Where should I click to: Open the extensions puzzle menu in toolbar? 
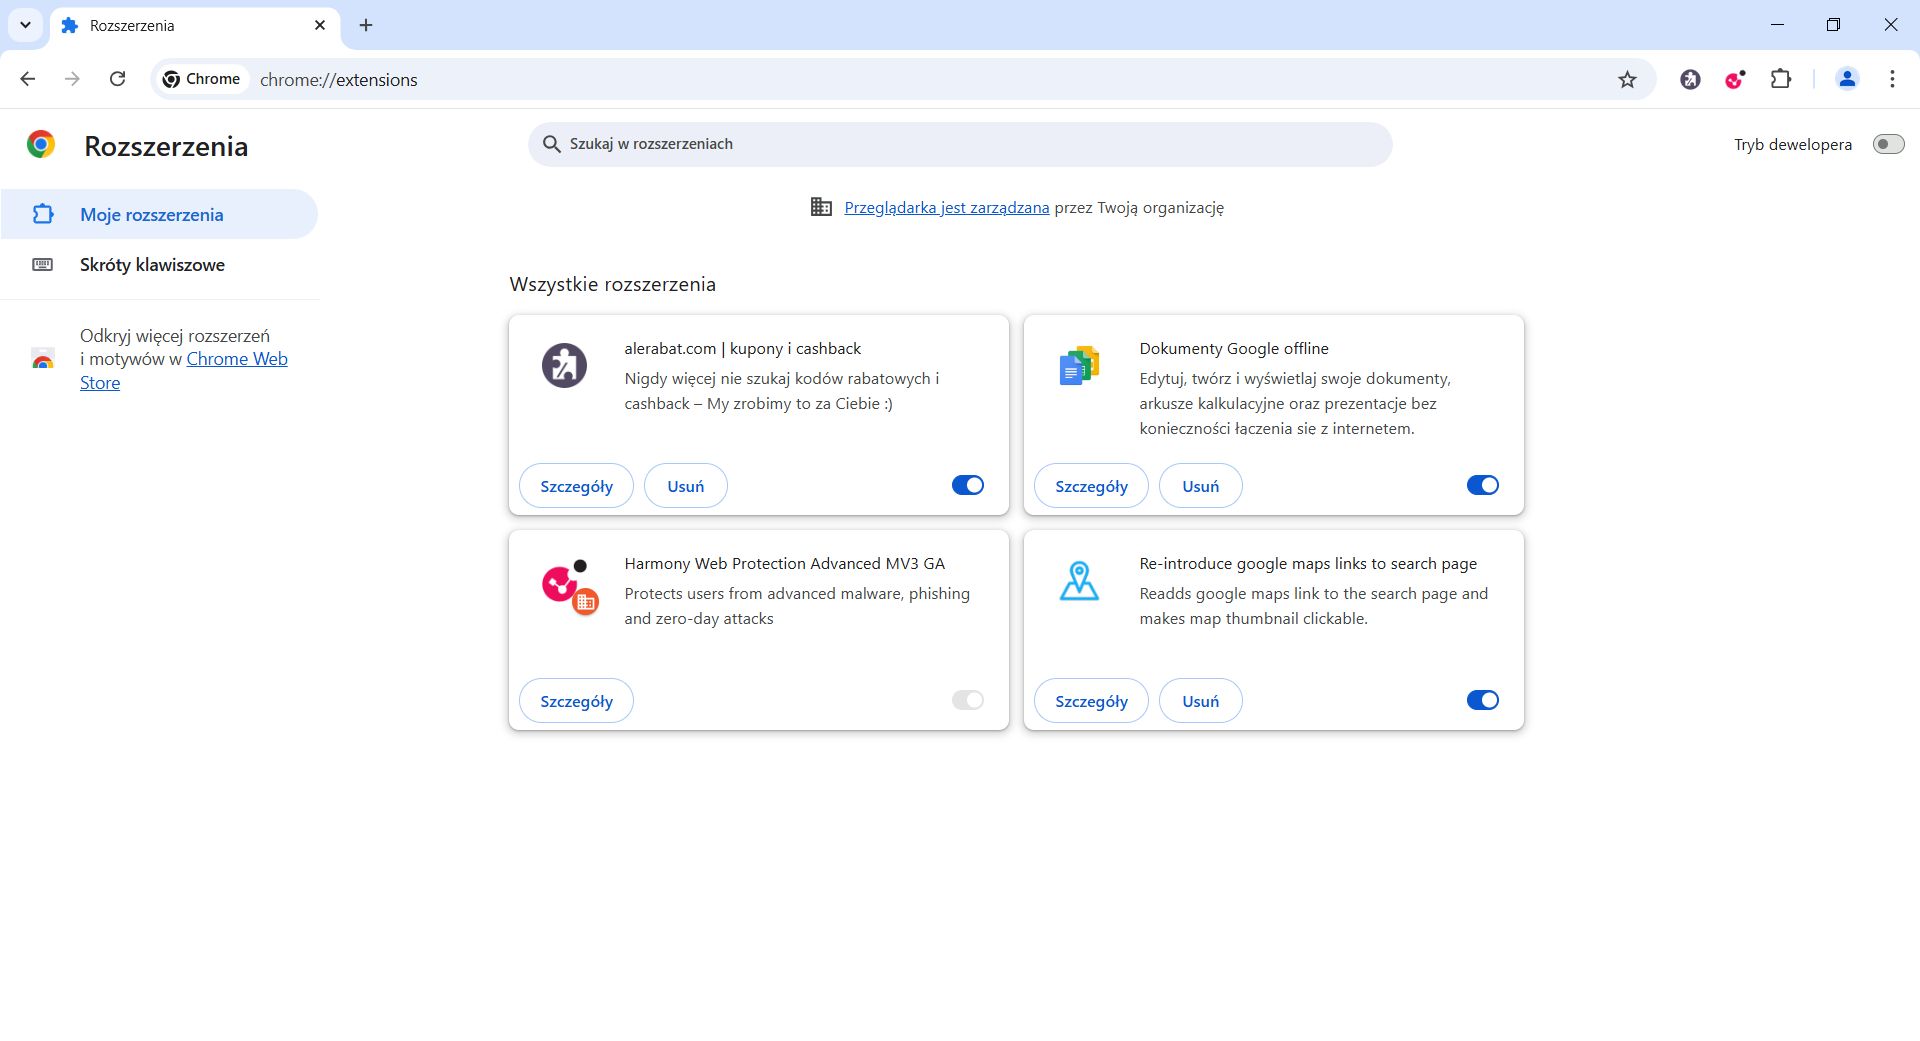[x=1781, y=79]
